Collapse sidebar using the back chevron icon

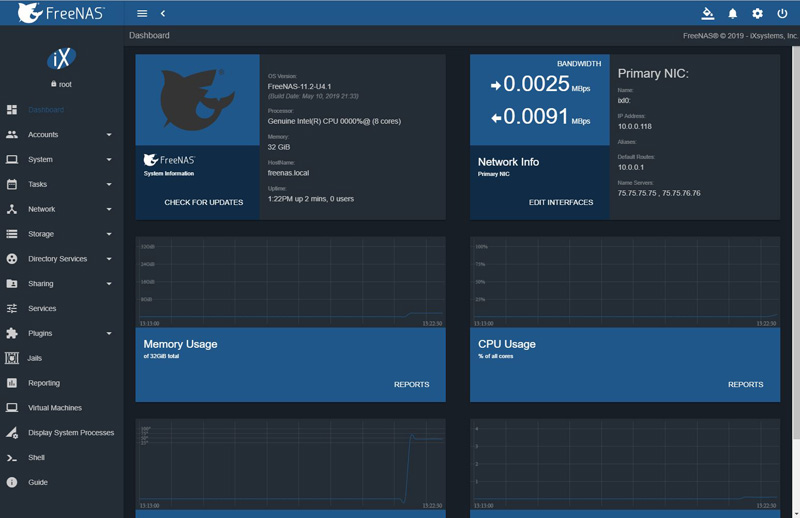click(163, 13)
